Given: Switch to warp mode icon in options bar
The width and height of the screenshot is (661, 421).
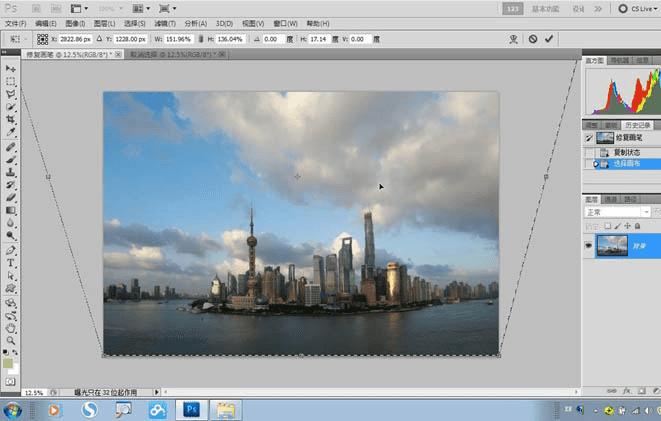Looking at the screenshot, I should click(513, 39).
